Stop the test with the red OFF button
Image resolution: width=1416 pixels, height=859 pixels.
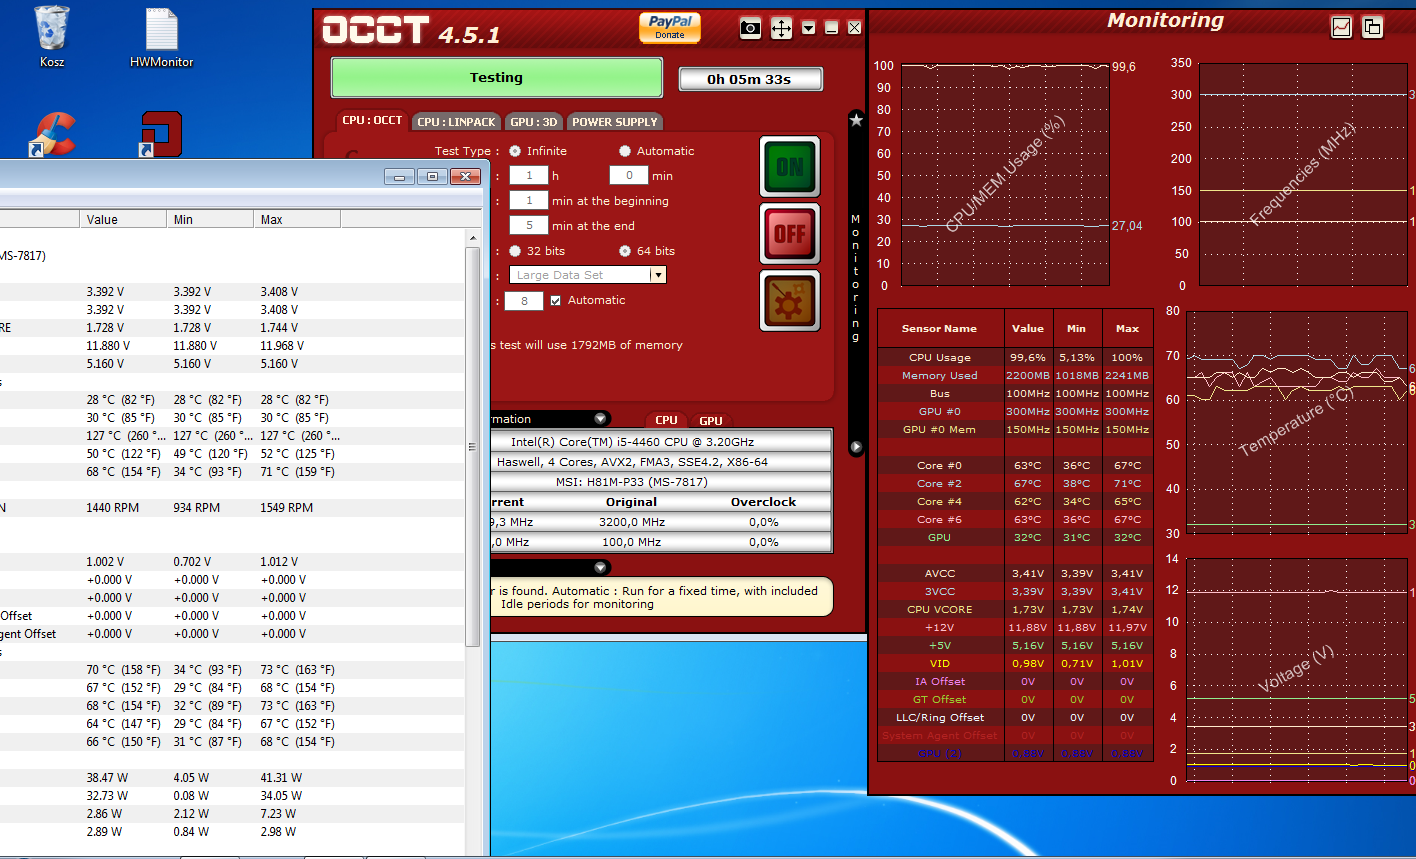click(x=790, y=234)
